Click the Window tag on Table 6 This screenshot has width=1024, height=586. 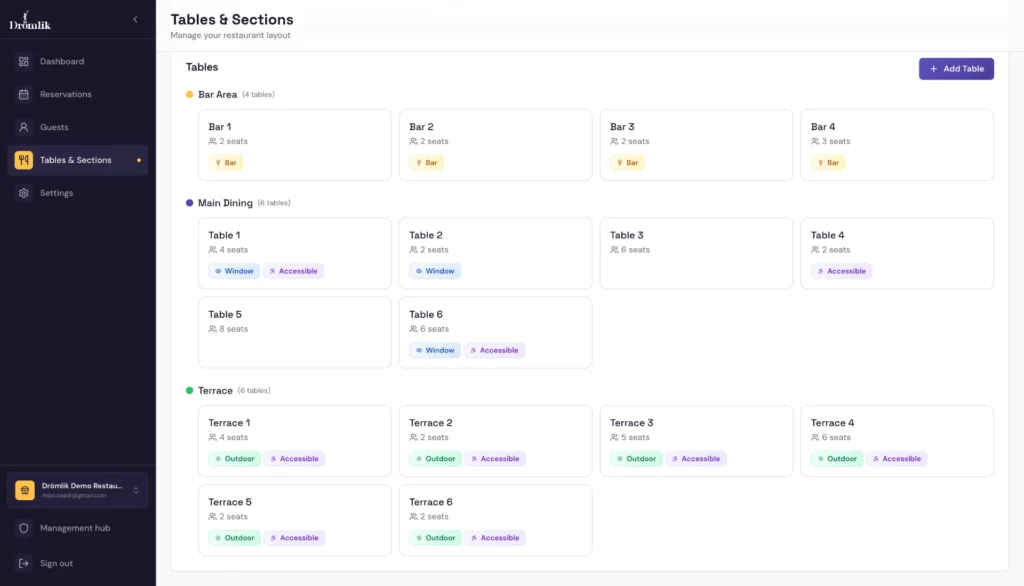coord(435,350)
